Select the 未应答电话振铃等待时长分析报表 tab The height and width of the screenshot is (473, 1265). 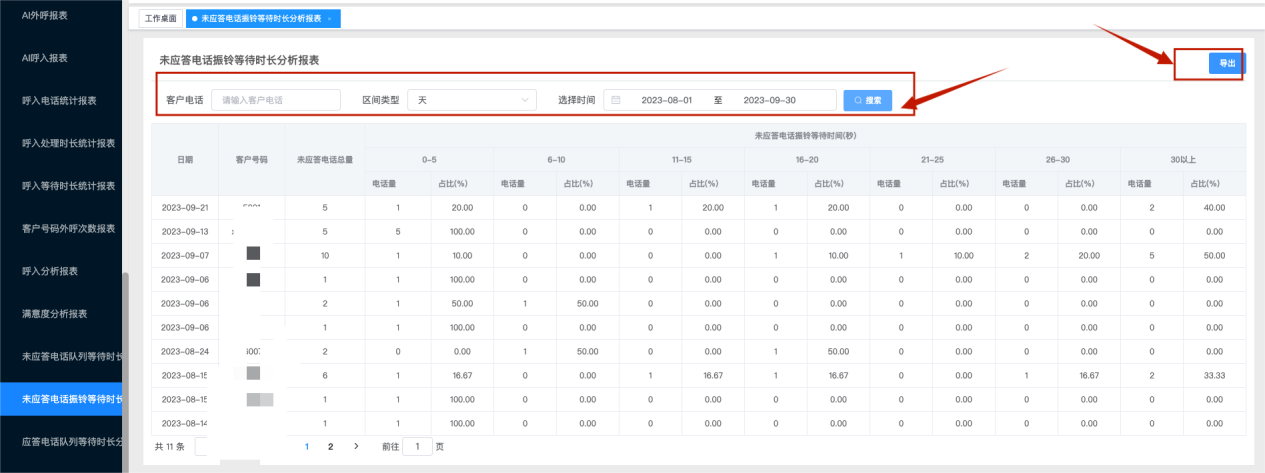(x=262, y=19)
